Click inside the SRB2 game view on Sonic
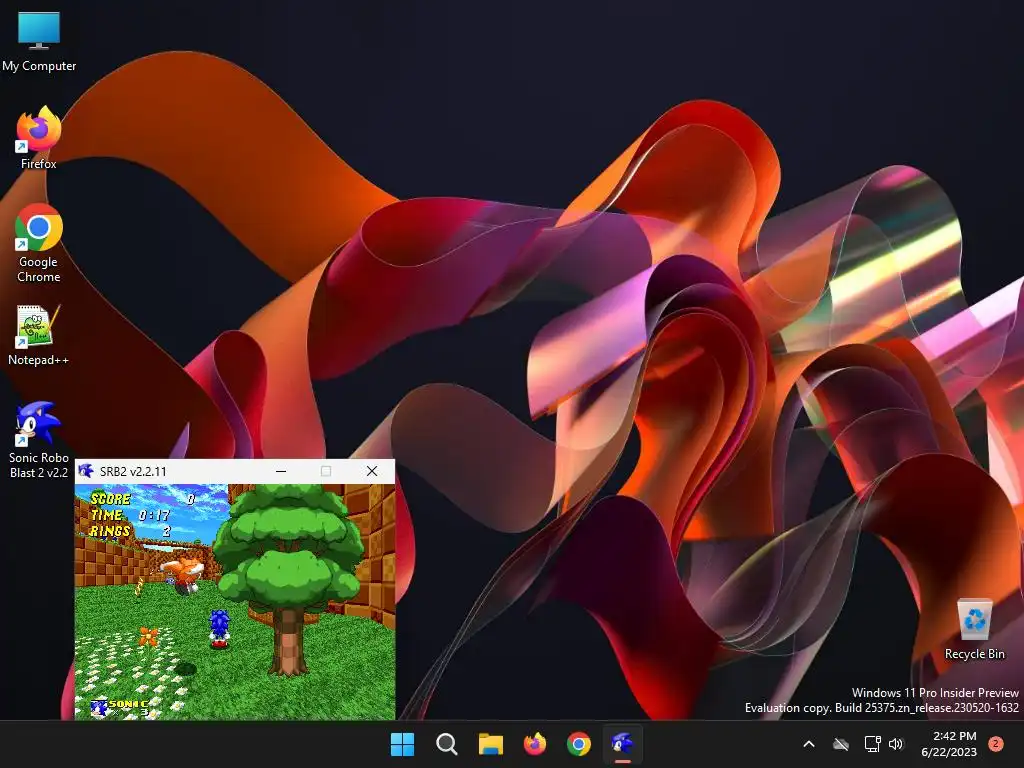Image resolution: width=1024 pixels, height=768 pixels. pyautogui.click(x=219, y=628)
